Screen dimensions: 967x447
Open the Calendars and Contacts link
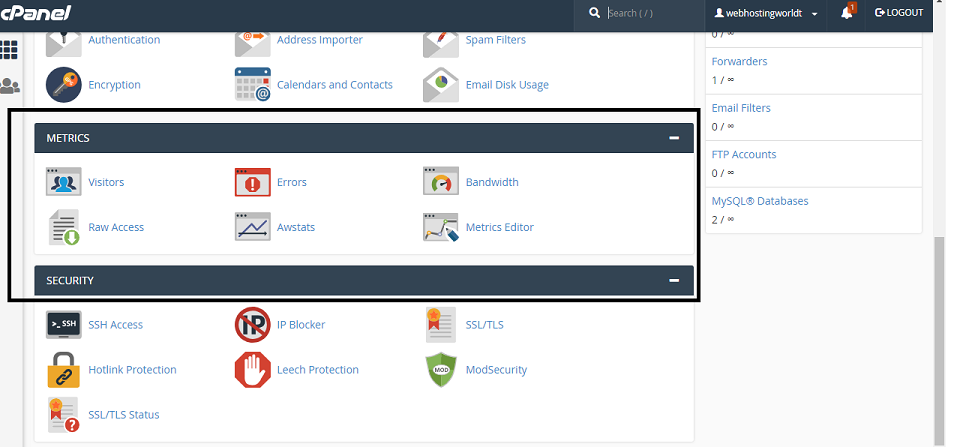tap(335, 84)
